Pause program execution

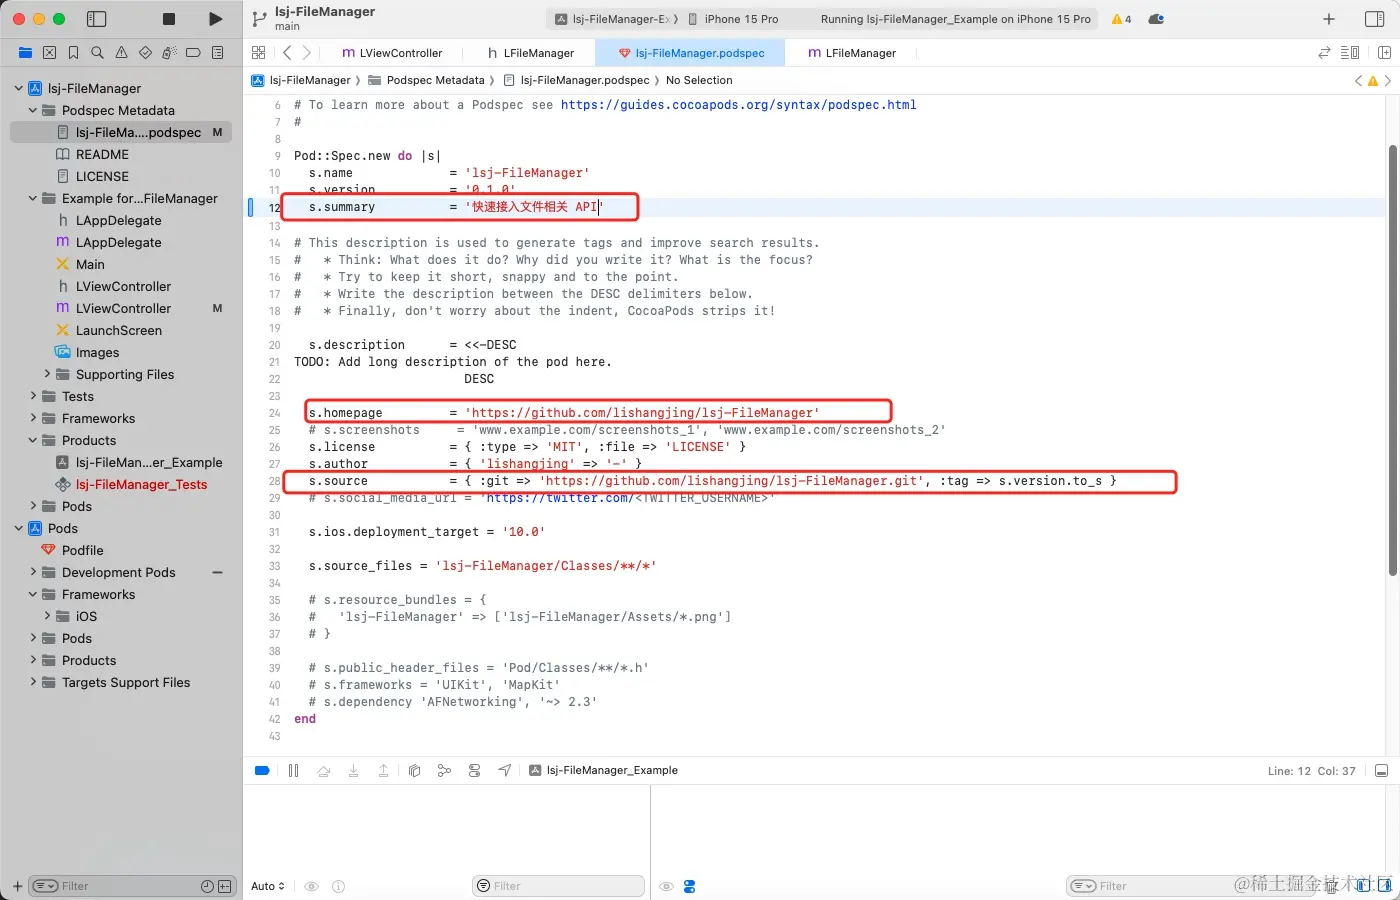click(293, 770)
